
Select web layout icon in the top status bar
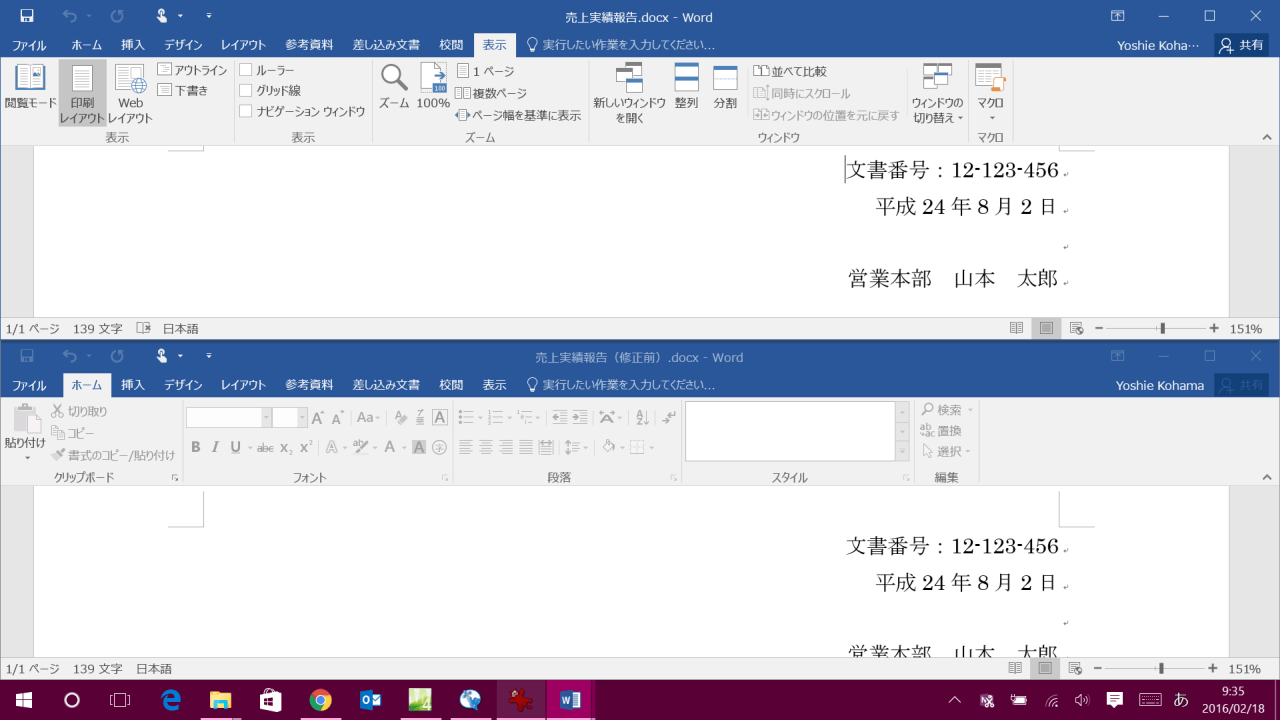point(1076,328)
